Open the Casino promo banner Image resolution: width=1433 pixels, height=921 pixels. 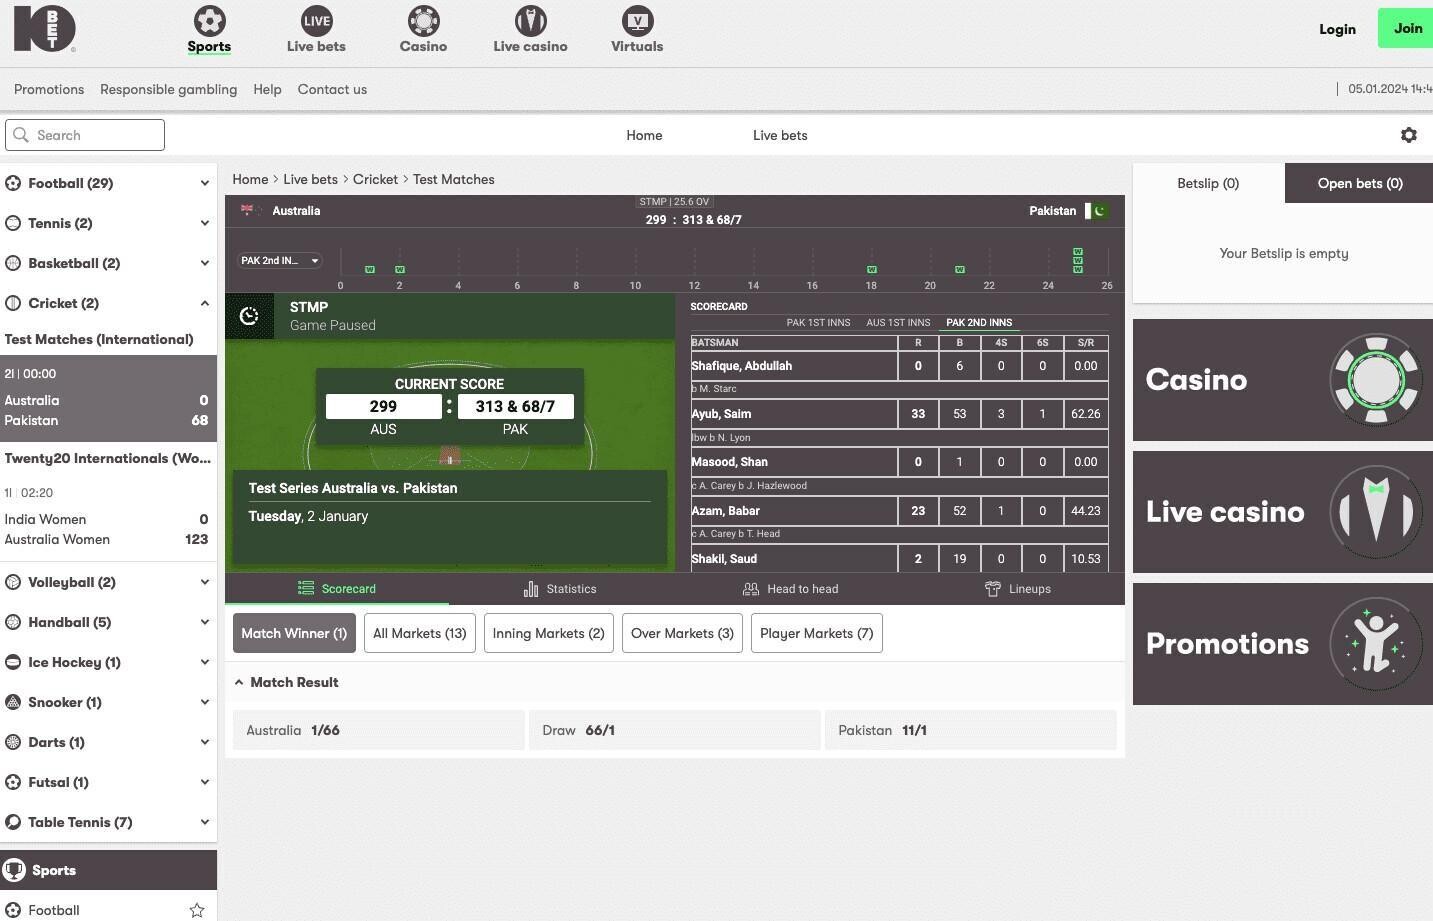click(x=1283, y=380)
